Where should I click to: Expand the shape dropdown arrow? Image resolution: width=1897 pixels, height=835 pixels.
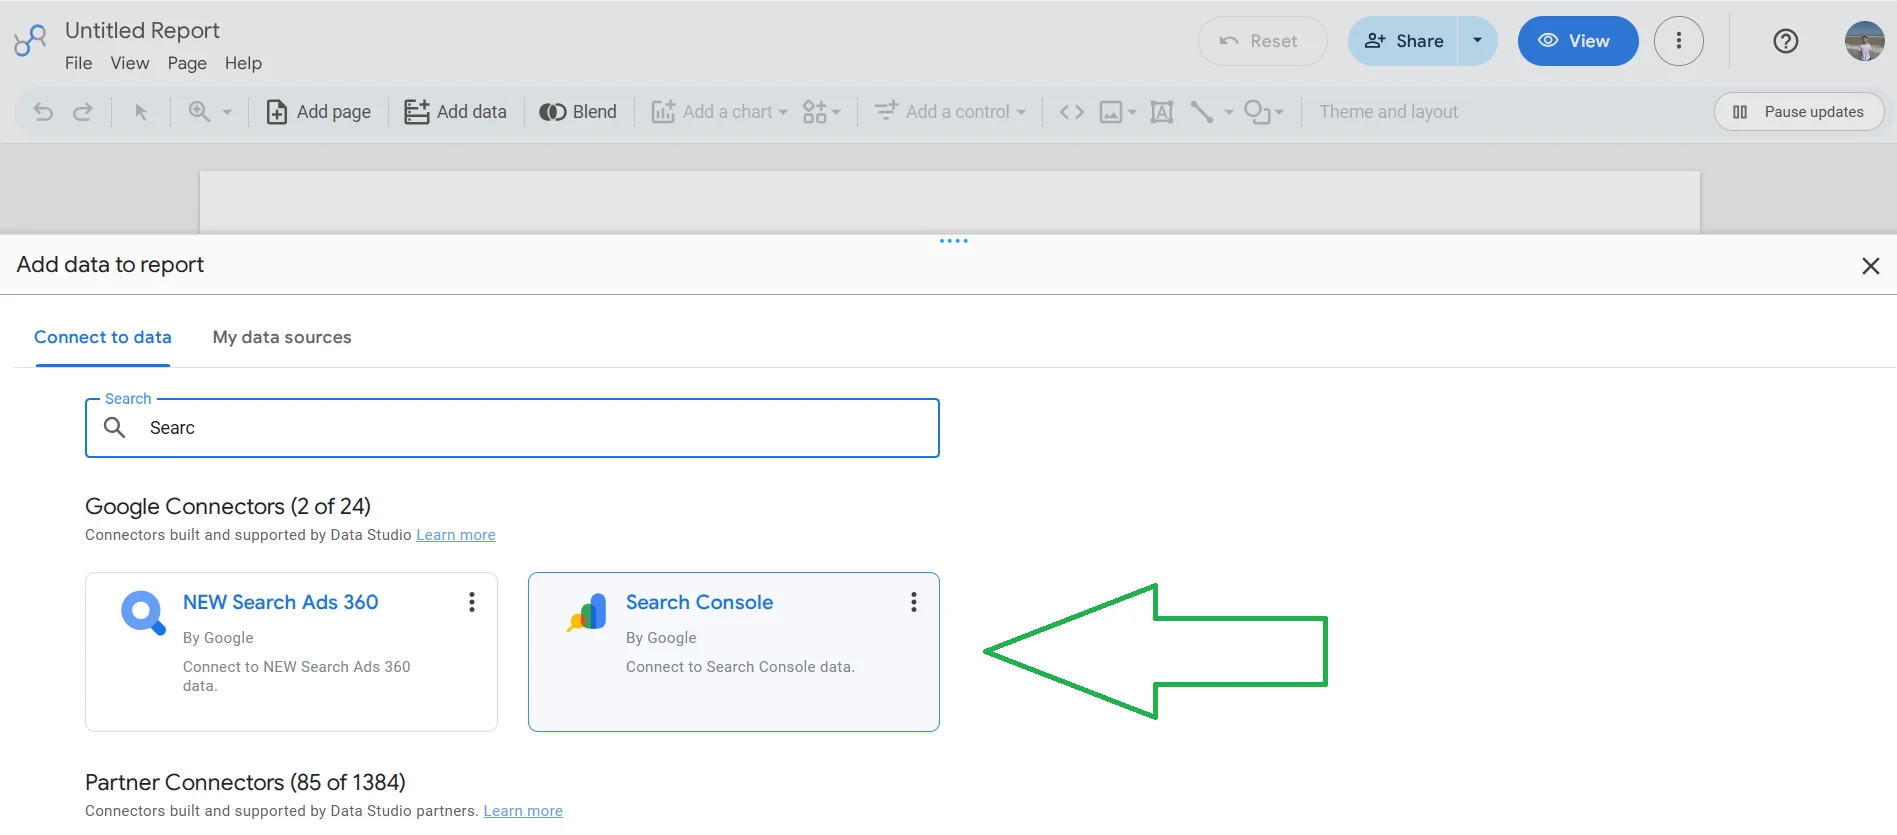(1279, 112)
